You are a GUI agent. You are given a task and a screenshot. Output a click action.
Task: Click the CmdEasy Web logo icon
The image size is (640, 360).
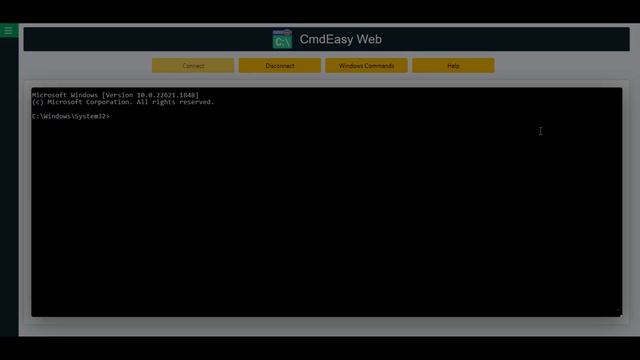[282, 39]
